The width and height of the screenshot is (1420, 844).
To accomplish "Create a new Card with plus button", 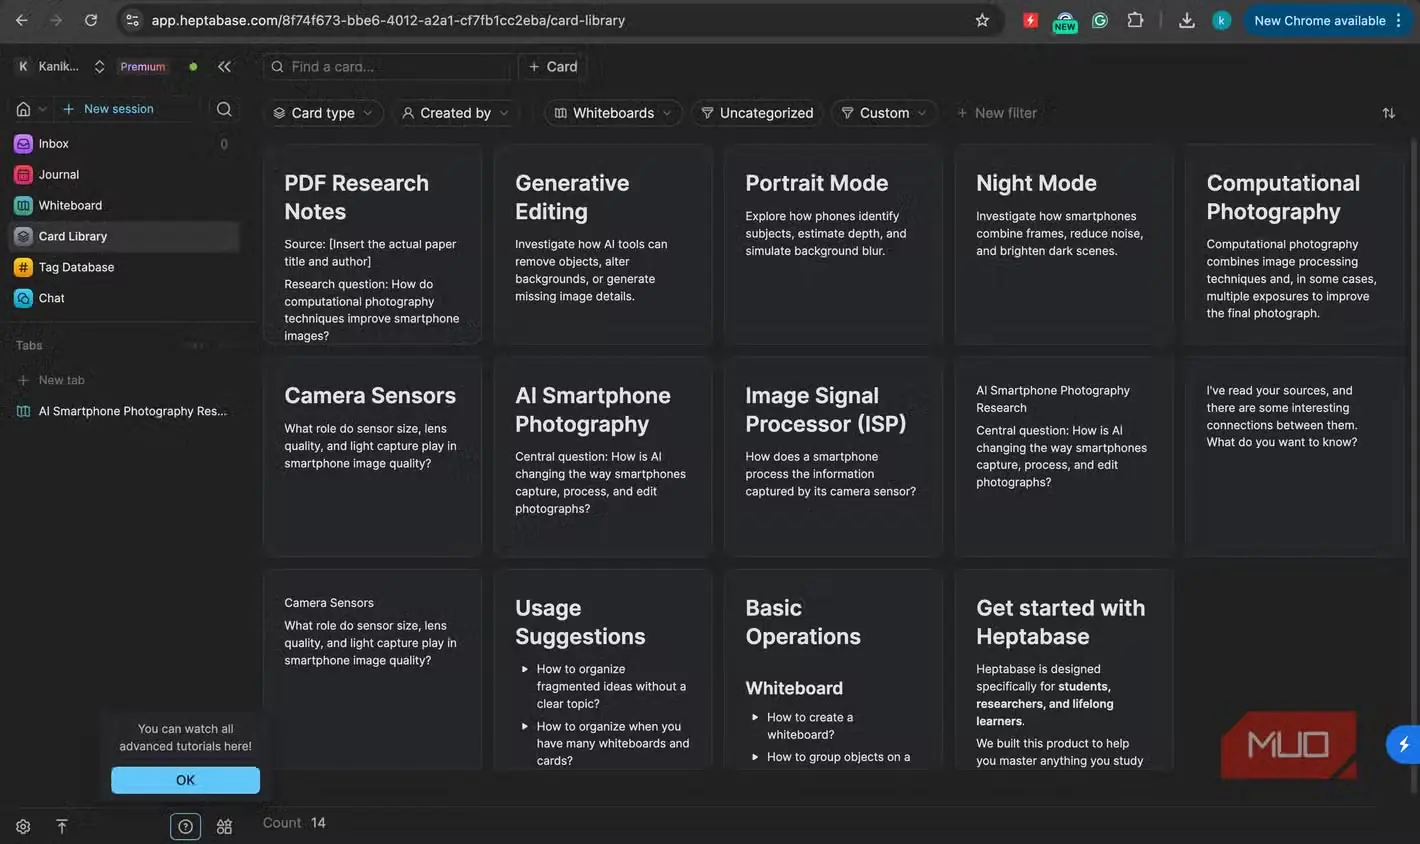I will tap(552, 67).
